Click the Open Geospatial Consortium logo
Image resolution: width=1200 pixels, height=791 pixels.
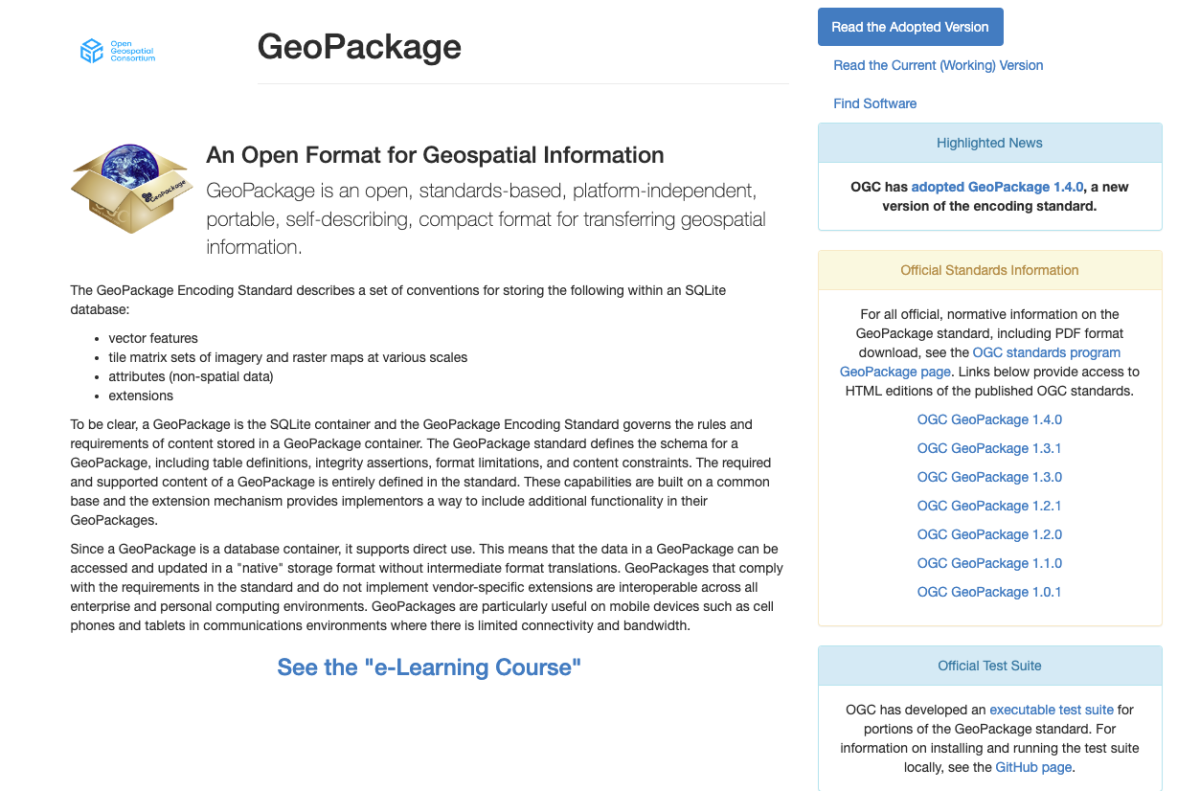pos(117,51)
